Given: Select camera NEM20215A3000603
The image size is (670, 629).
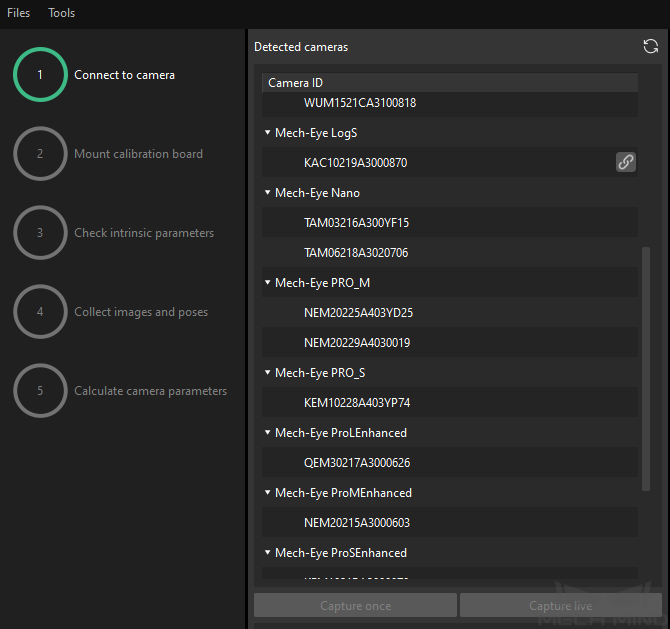Looking at the screenshot, I should pyautogui.click(x=450, y=523).
